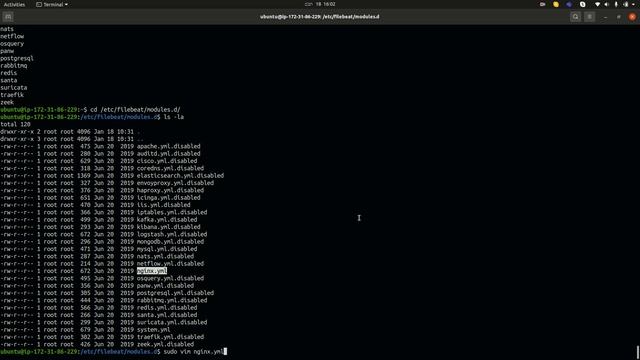The image size is (640, 360).
Task: Click envoyproxy.yml.disabled file name
Action: point(175,183)
